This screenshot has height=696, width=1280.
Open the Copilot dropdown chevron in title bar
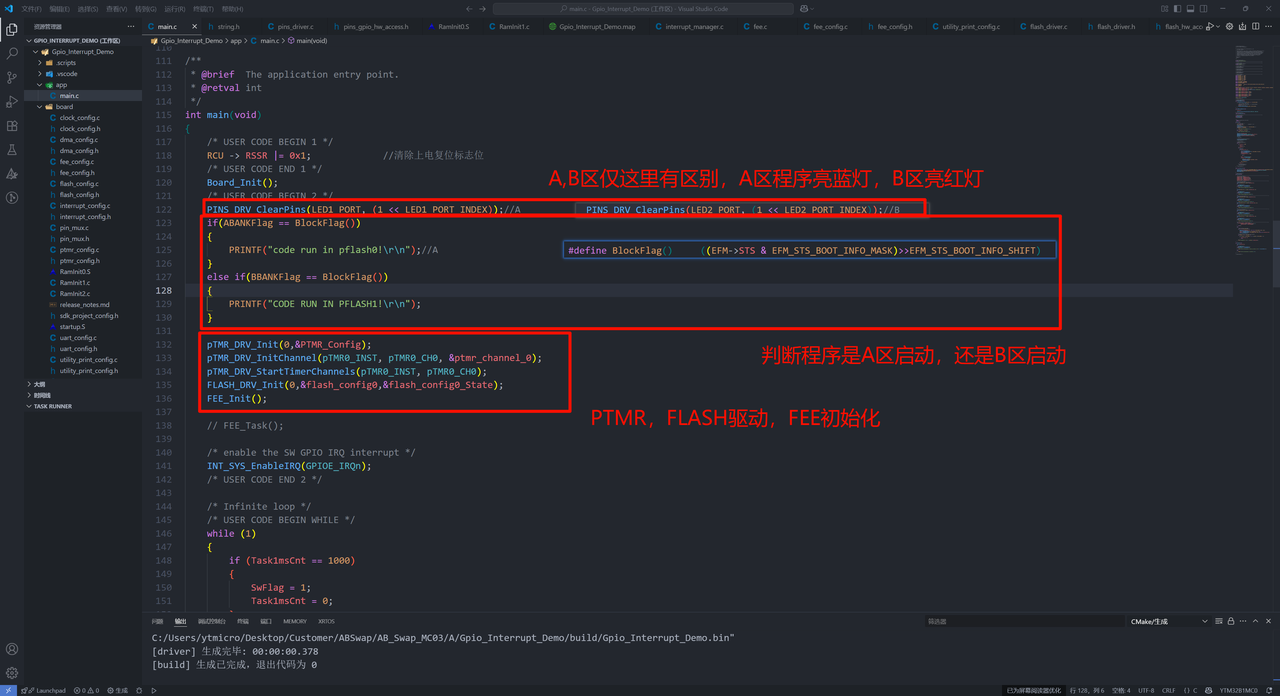click(812, 9)
